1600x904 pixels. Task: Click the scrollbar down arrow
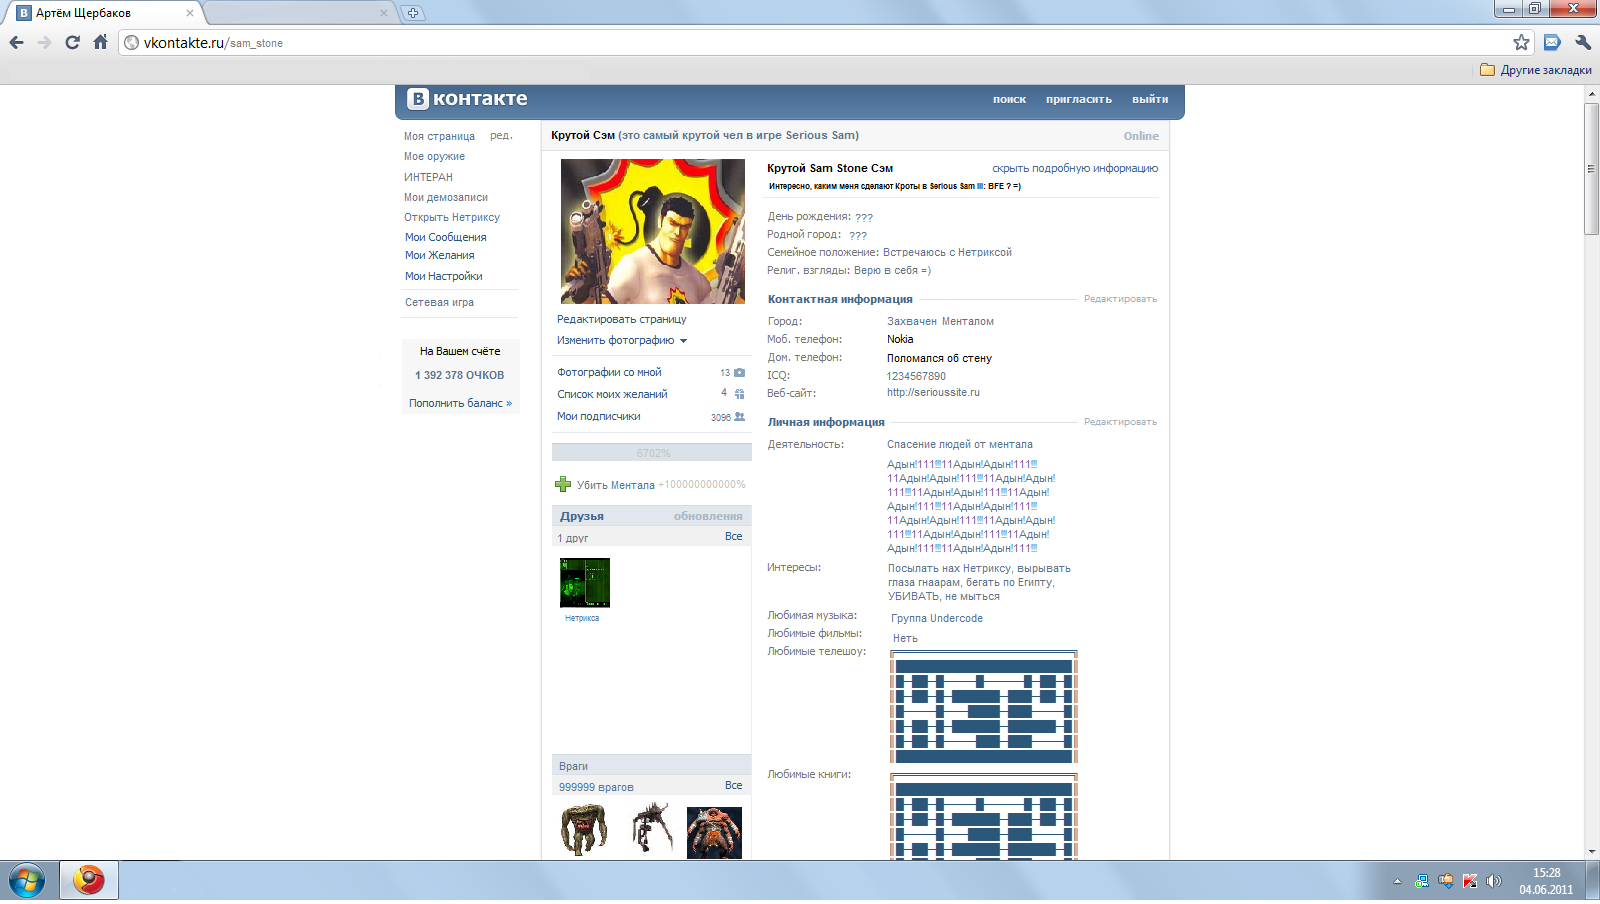pos(1591,852)
